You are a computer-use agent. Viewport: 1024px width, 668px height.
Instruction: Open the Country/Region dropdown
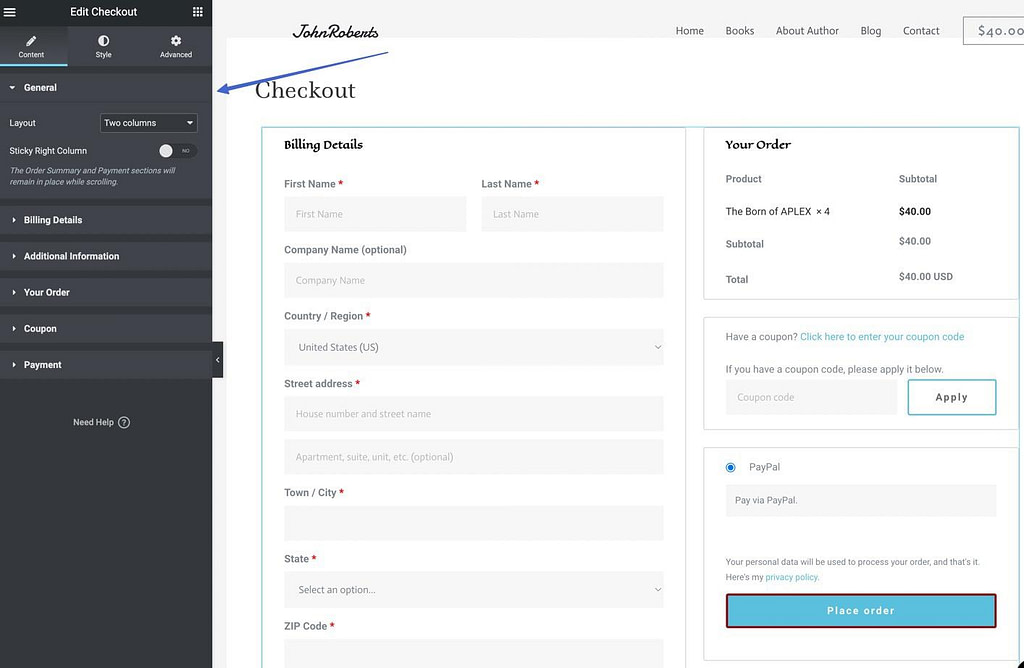[658, 347]
